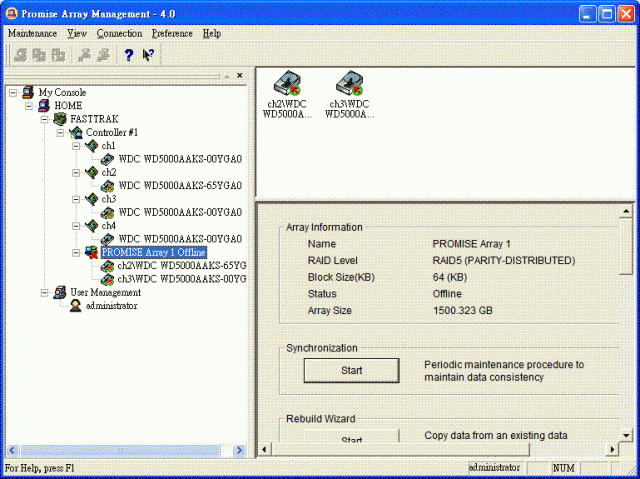
Task: Click the FASTTRAK card icon
Action: pos(60,119)
